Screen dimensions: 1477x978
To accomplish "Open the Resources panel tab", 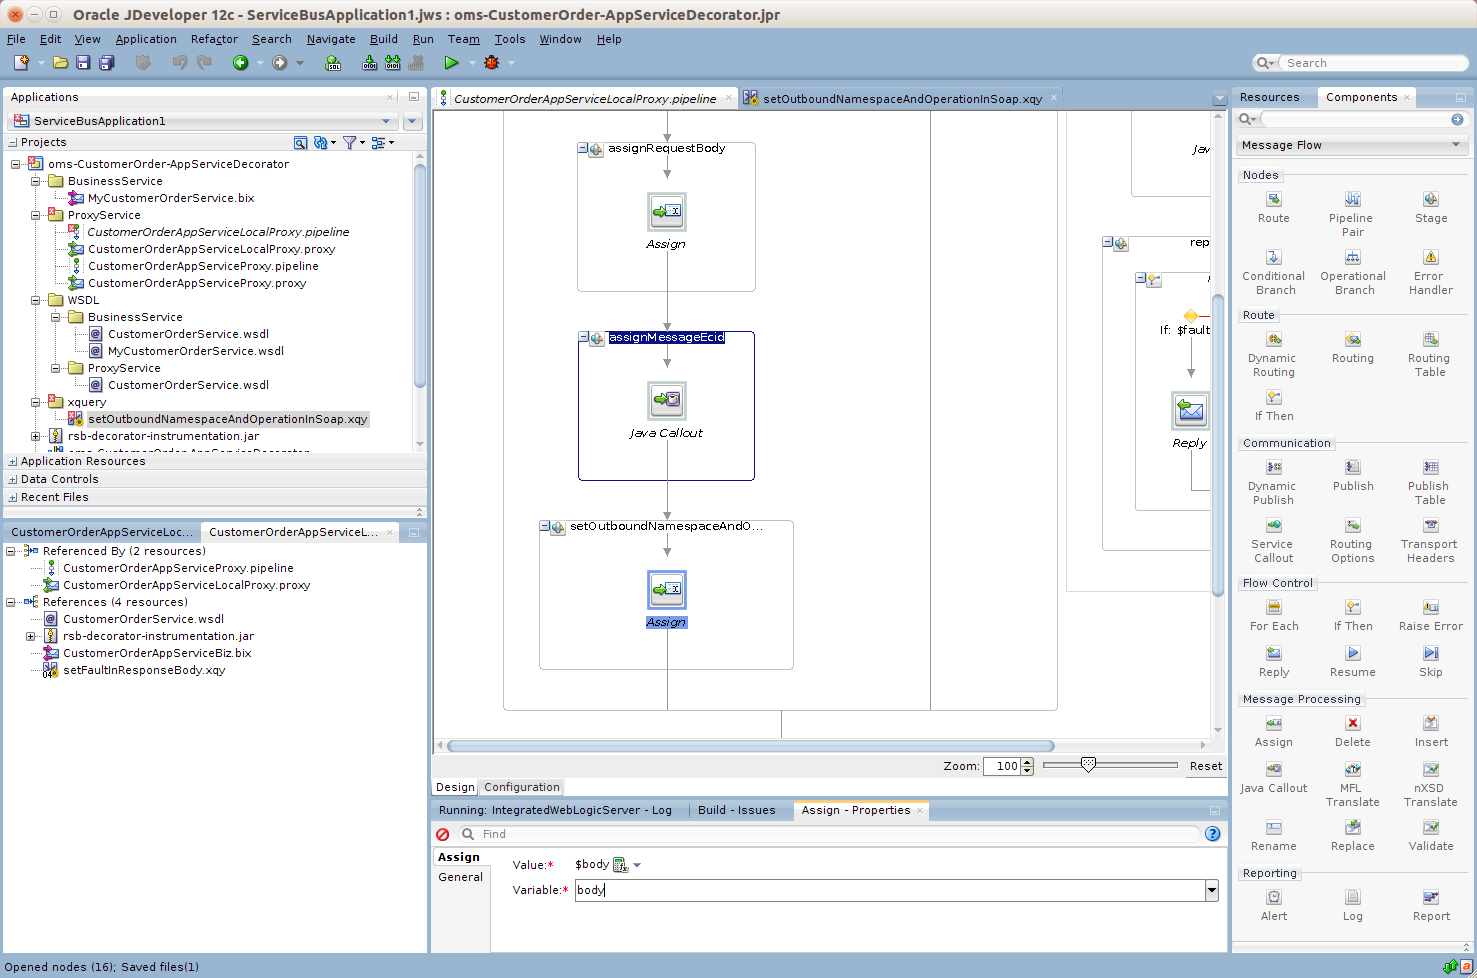I will pos(1269,97).
